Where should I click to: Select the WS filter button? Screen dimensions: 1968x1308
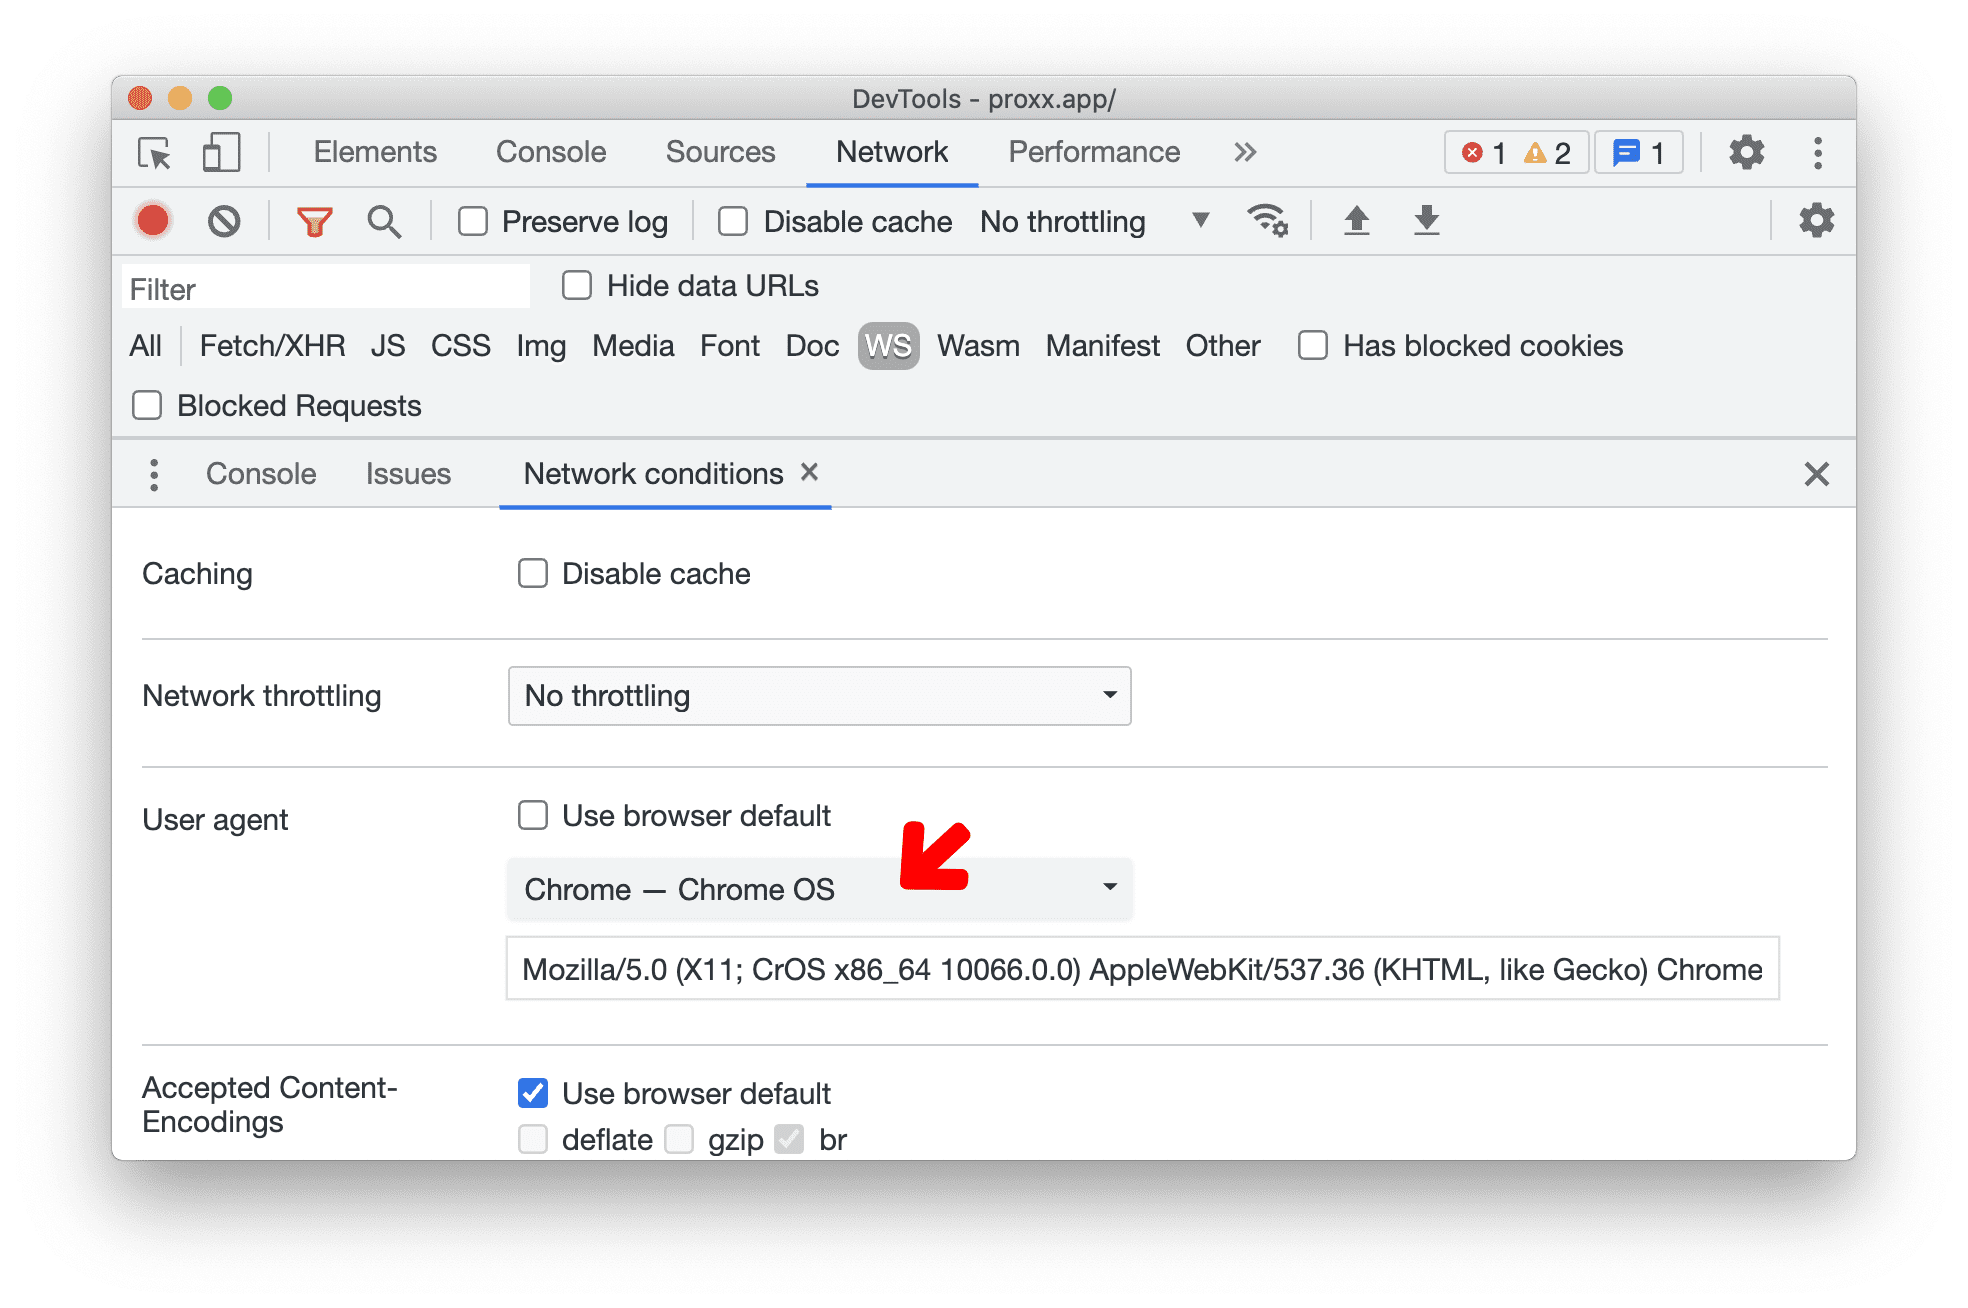pyautogui.click(x=888, y=346)
